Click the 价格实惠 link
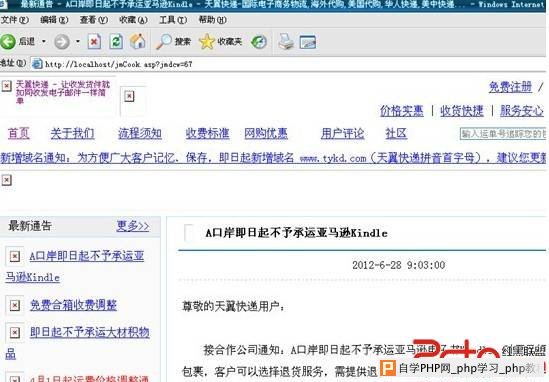549x382 pixels. coord(402,111)
